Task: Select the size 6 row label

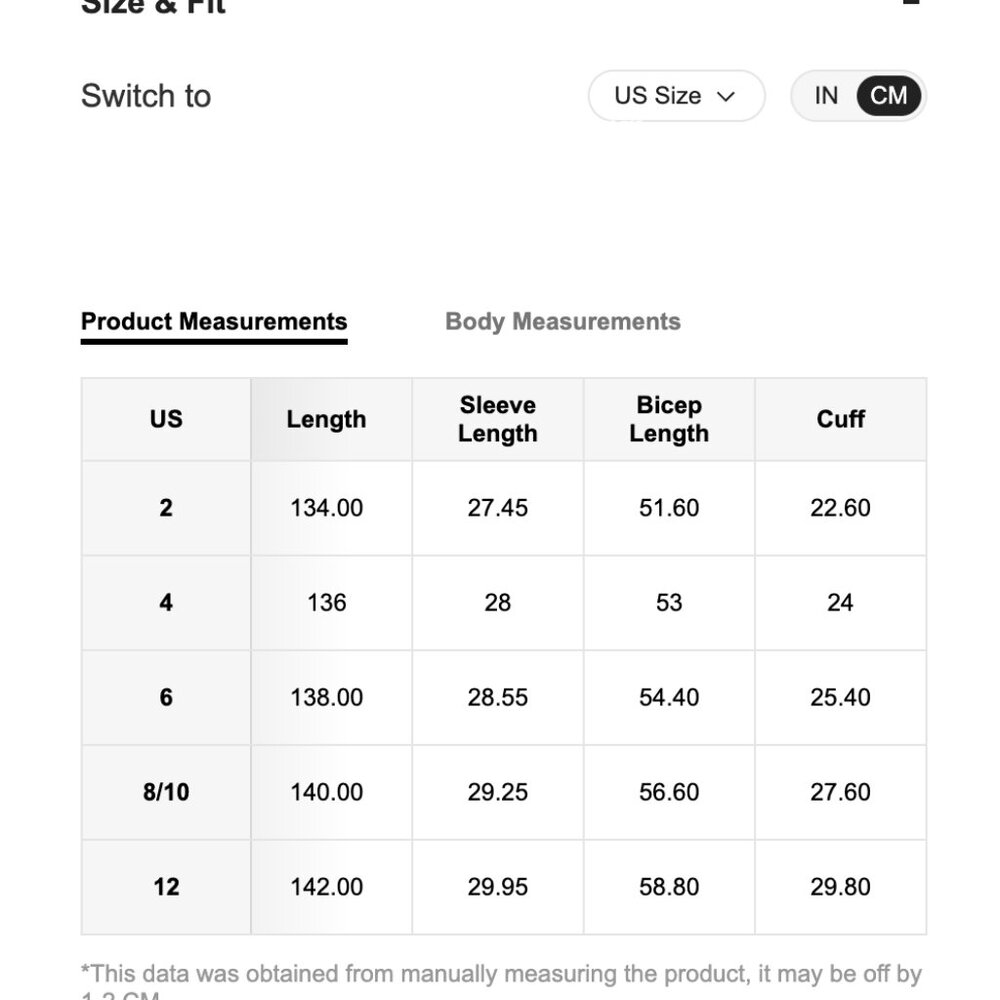Action: [x=166, y=697]
